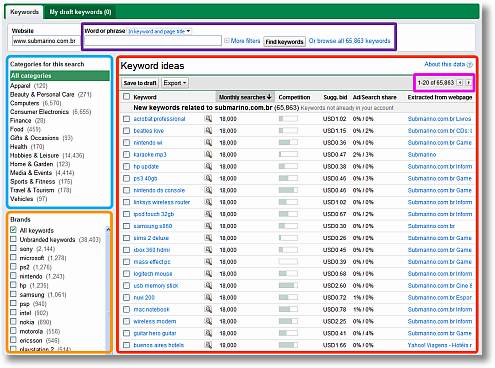
Task: Check the beatles love keyword checkbox
Action: click(126, 131)
